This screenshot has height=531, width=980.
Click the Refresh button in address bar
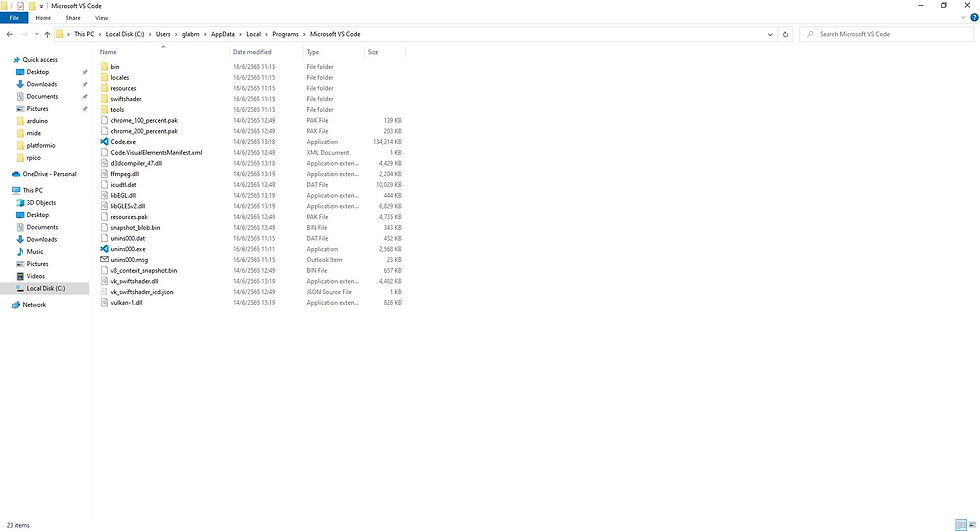785,34
